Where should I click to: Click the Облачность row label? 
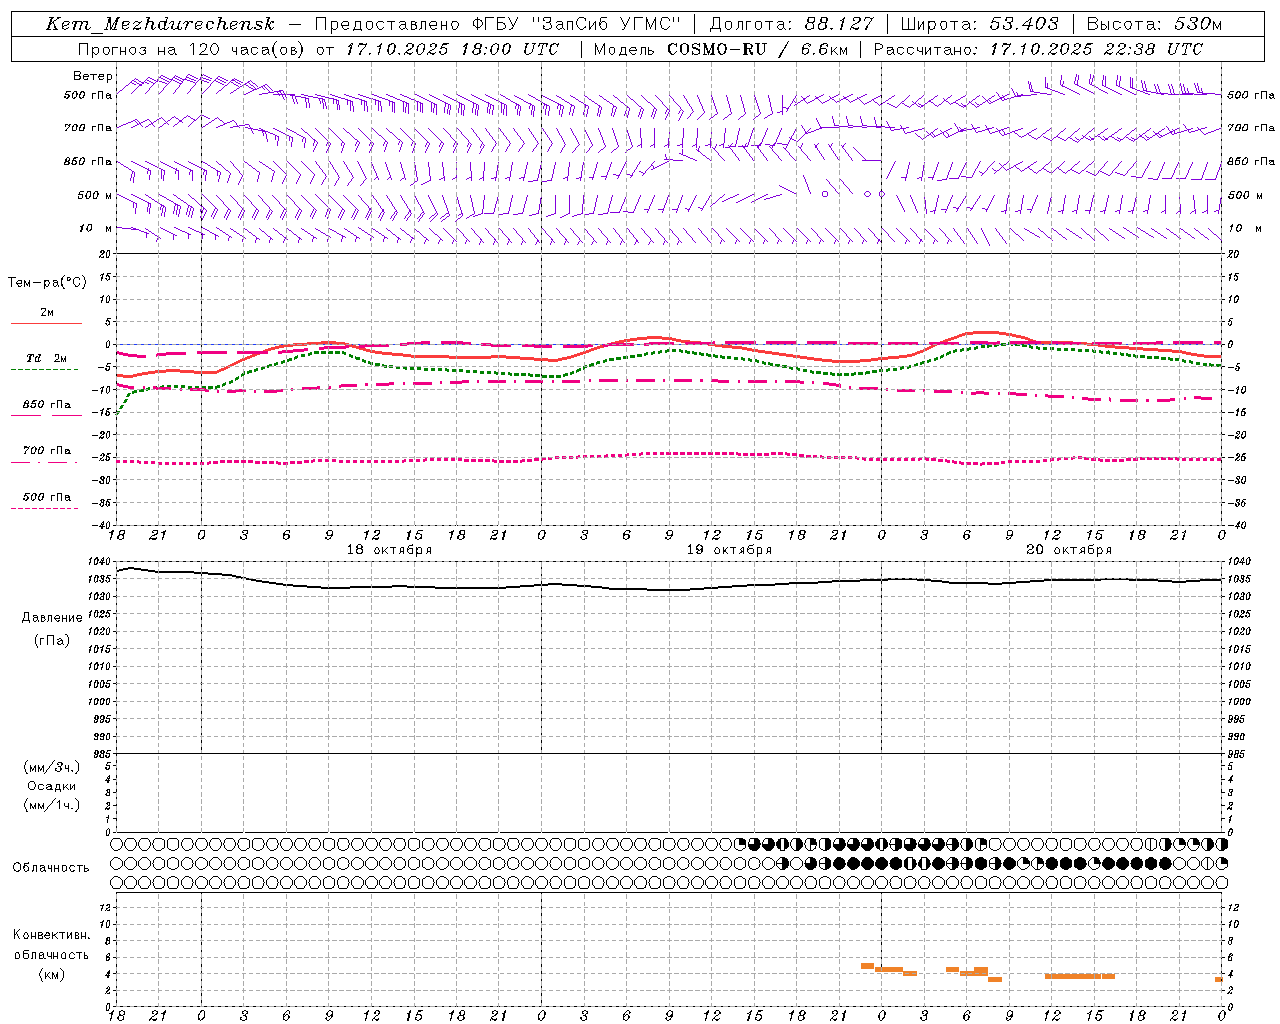[x=51, y=868]
